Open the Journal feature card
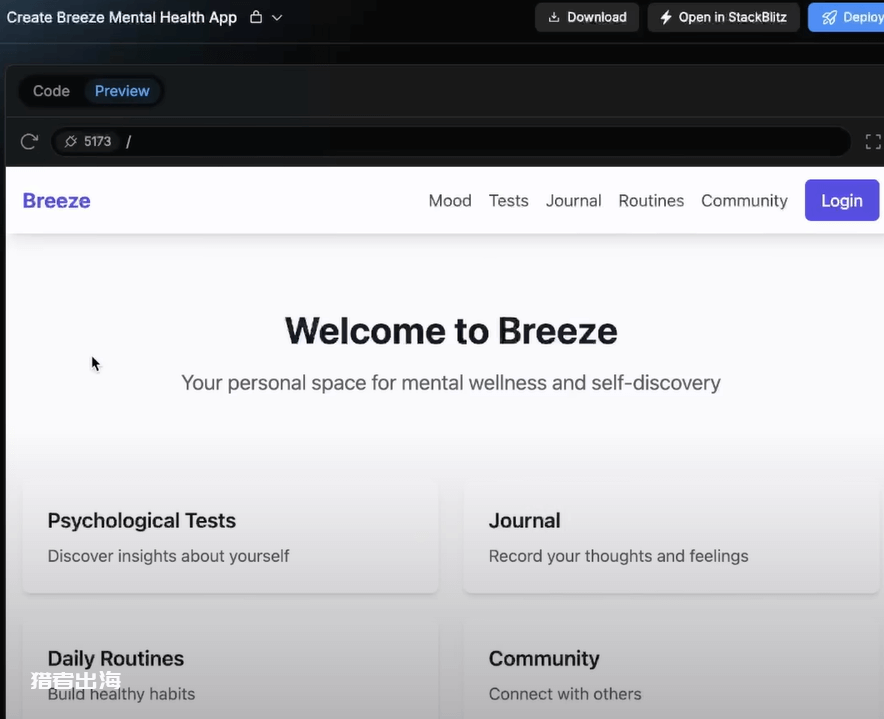The height and width of the screenshot is (719, 884). pos(671,537)
